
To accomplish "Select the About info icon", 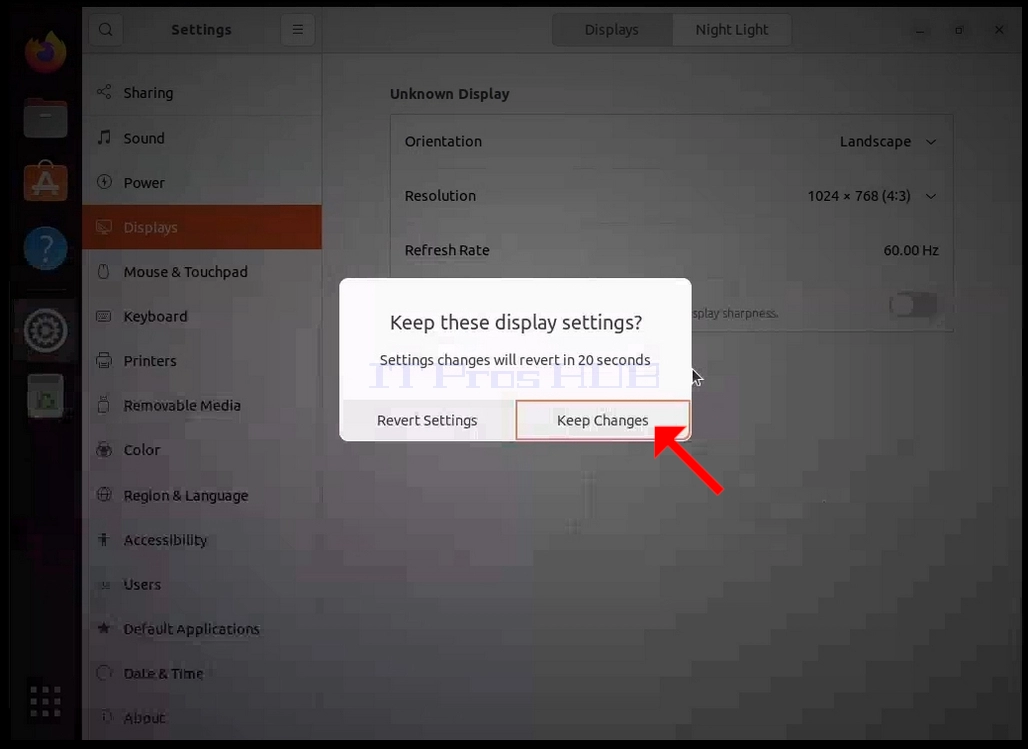I will pyautogui.click(x=105, y=717).
